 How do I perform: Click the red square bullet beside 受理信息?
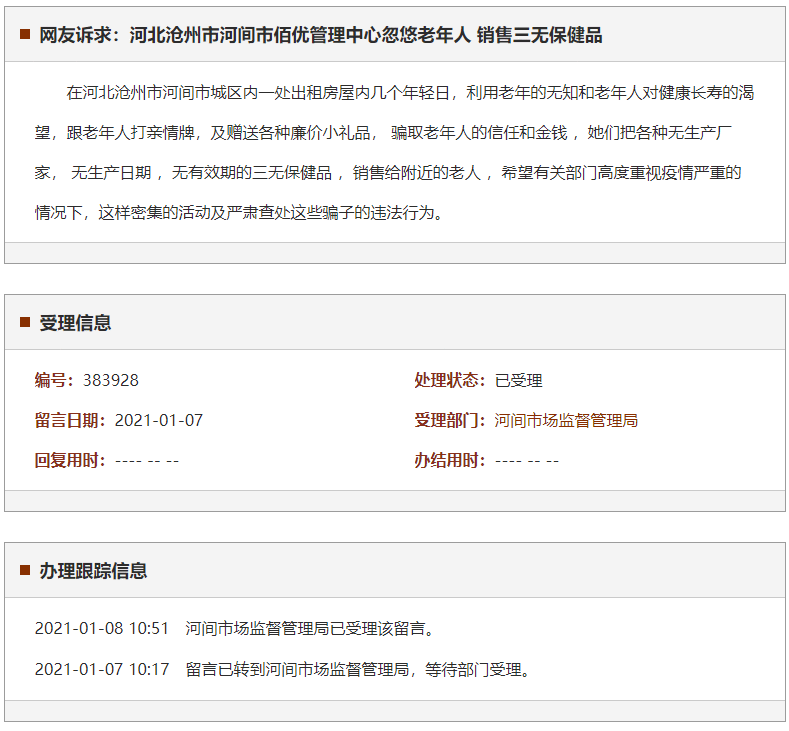coord(25,322)
